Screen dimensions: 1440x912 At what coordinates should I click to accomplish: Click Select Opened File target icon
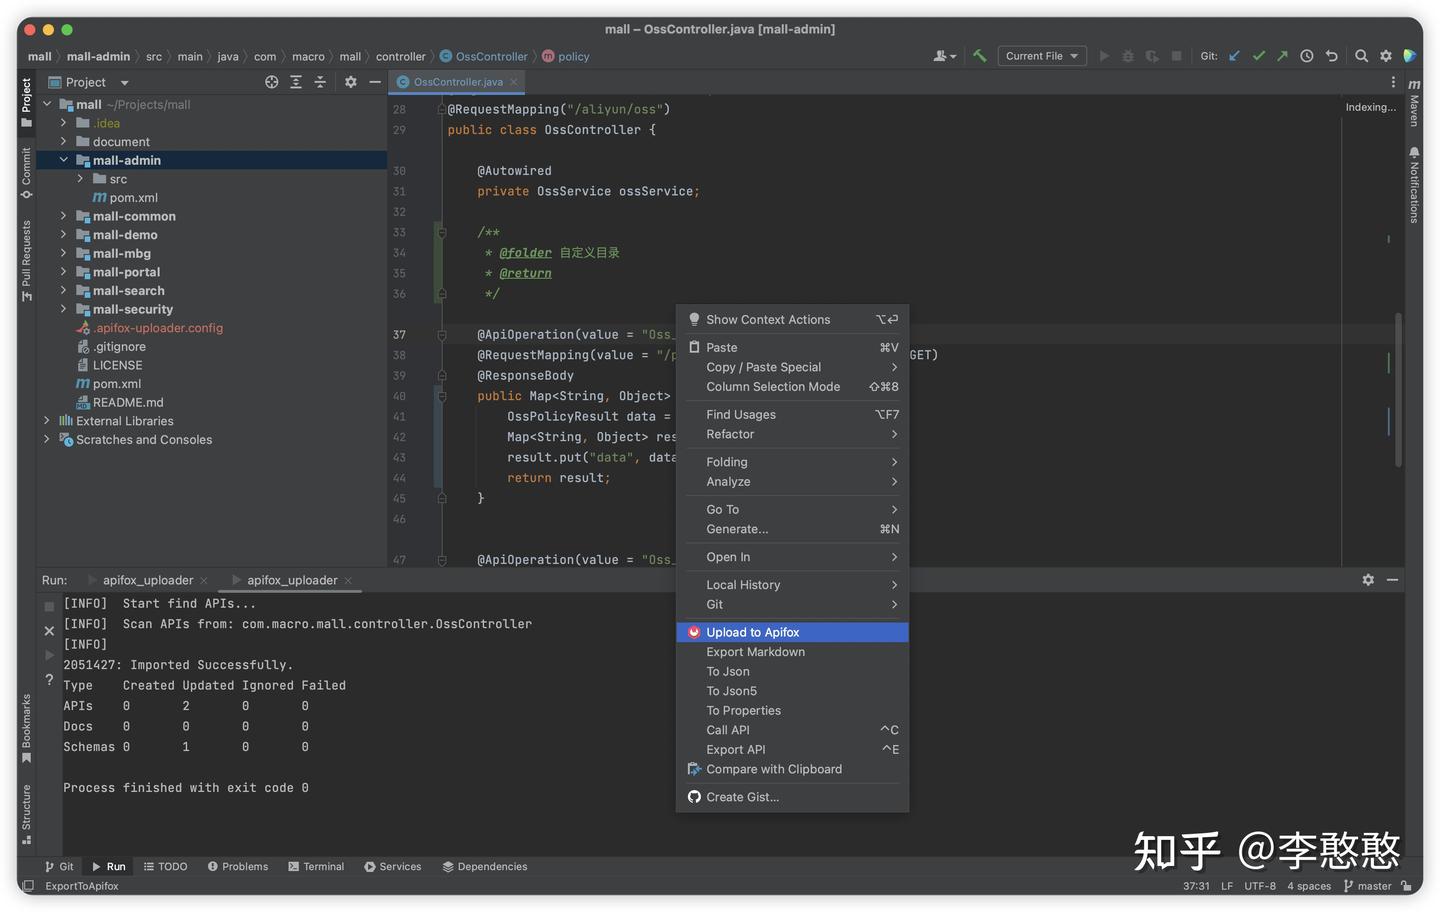coord(272,82)
